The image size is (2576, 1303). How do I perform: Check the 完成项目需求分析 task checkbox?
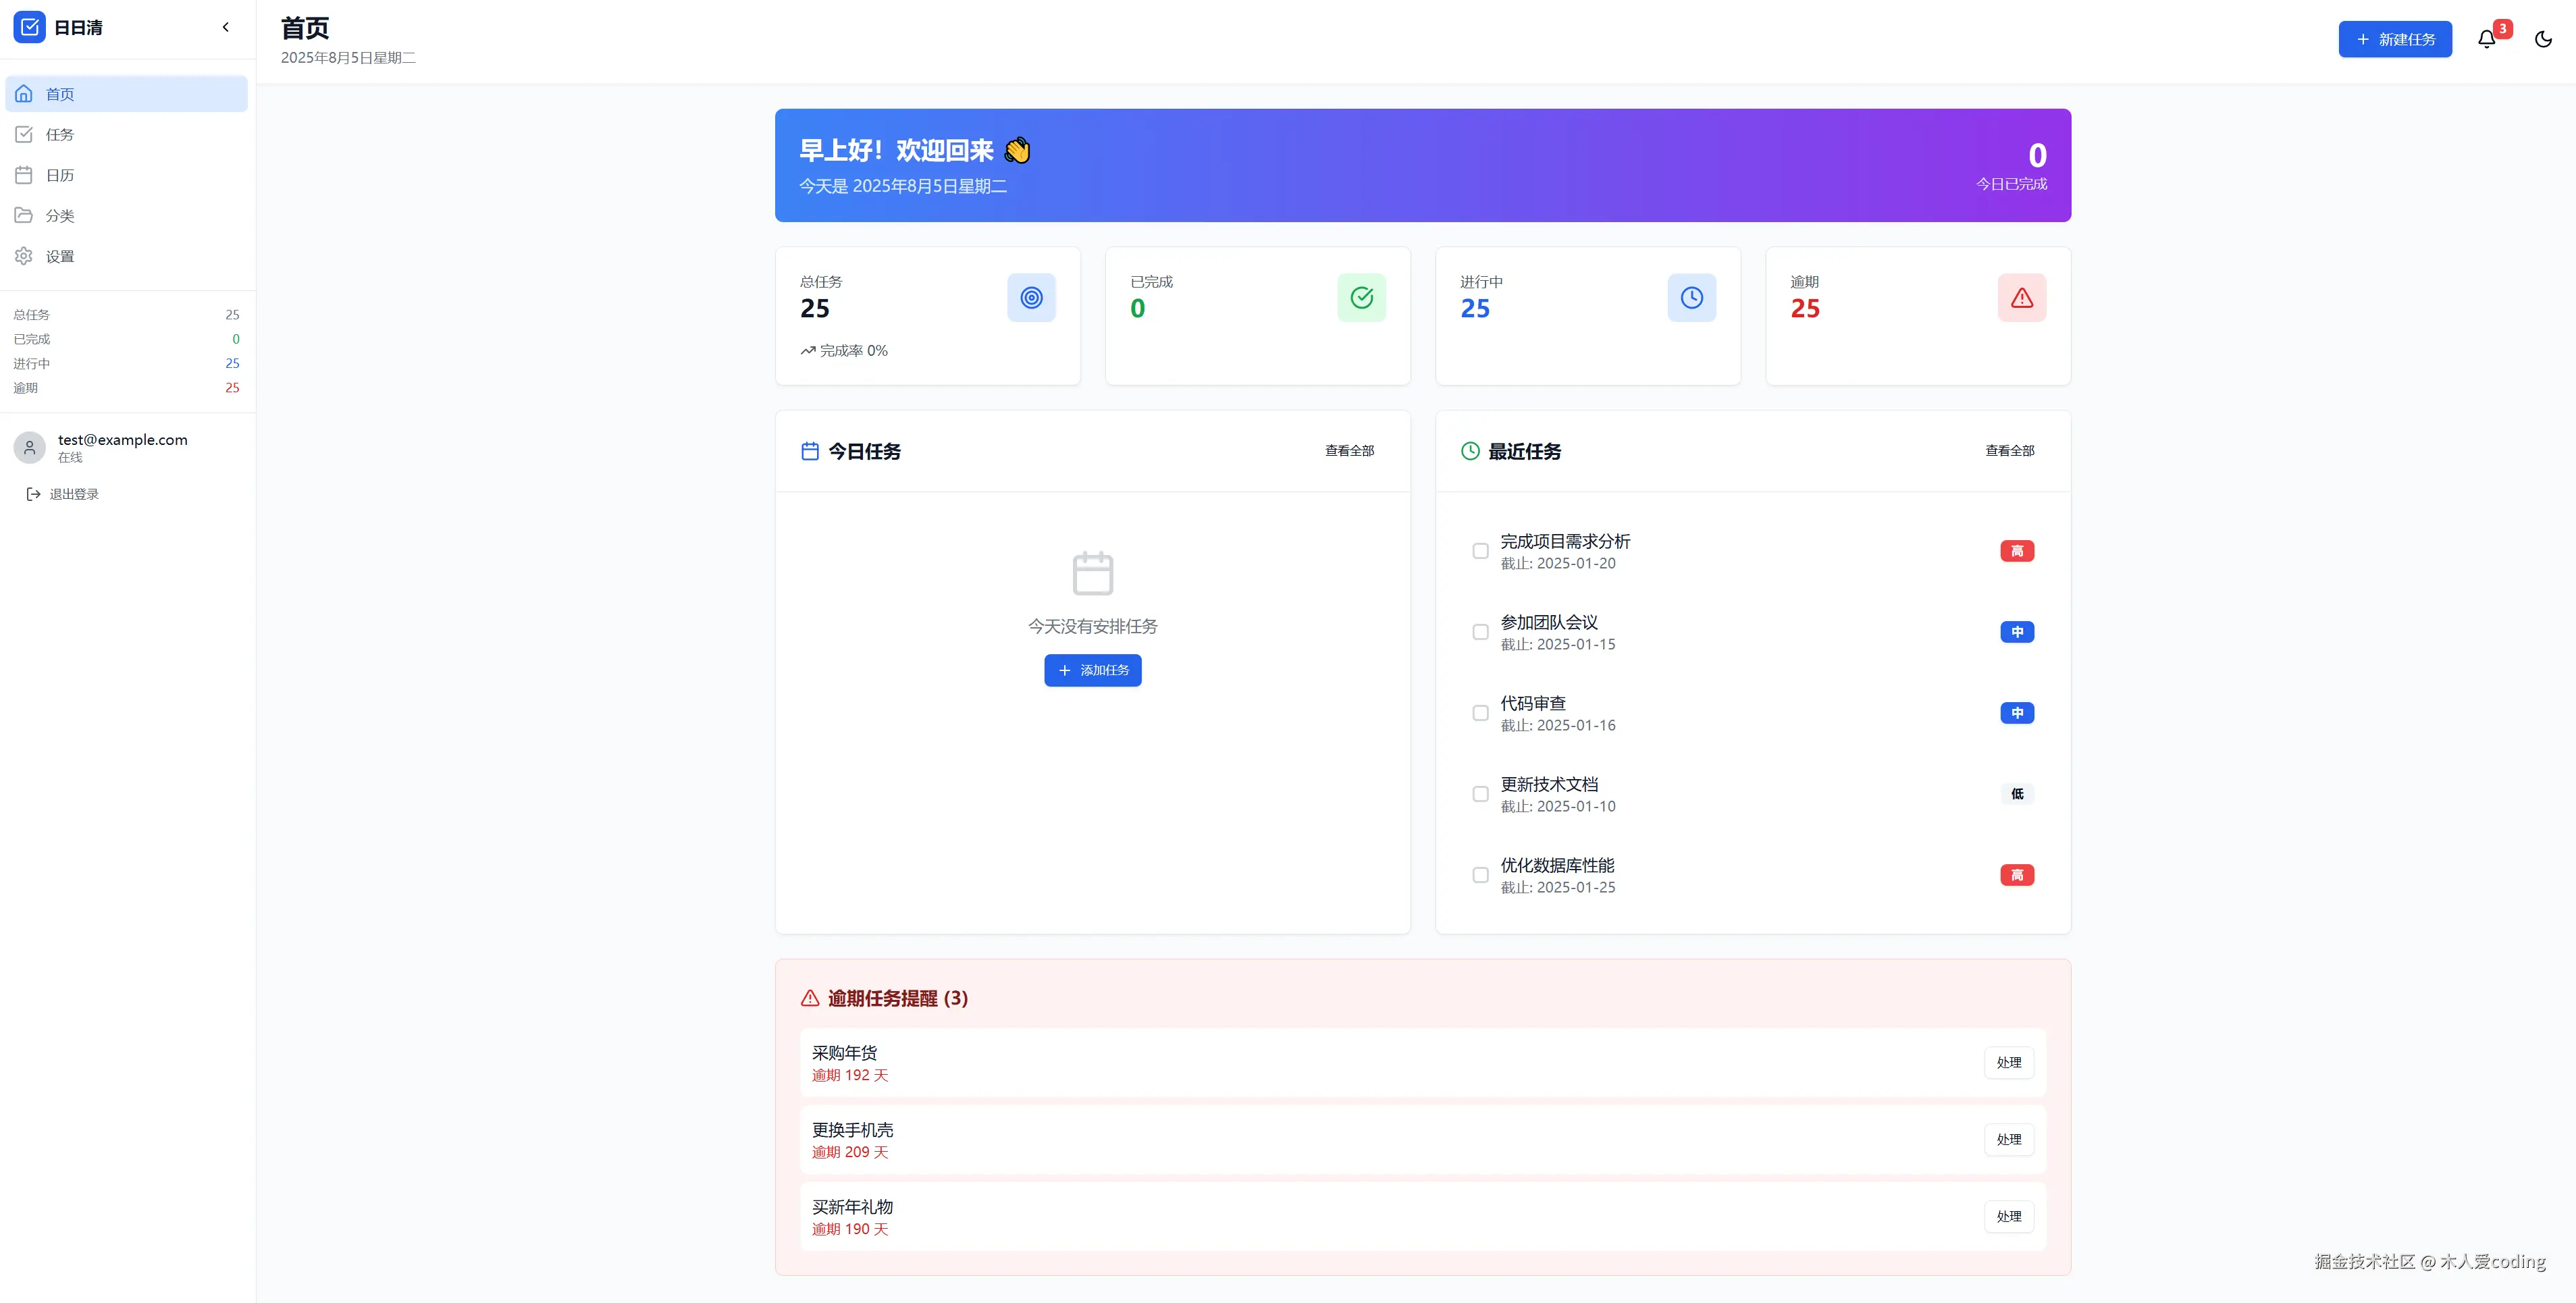[x=1480, y=551]
